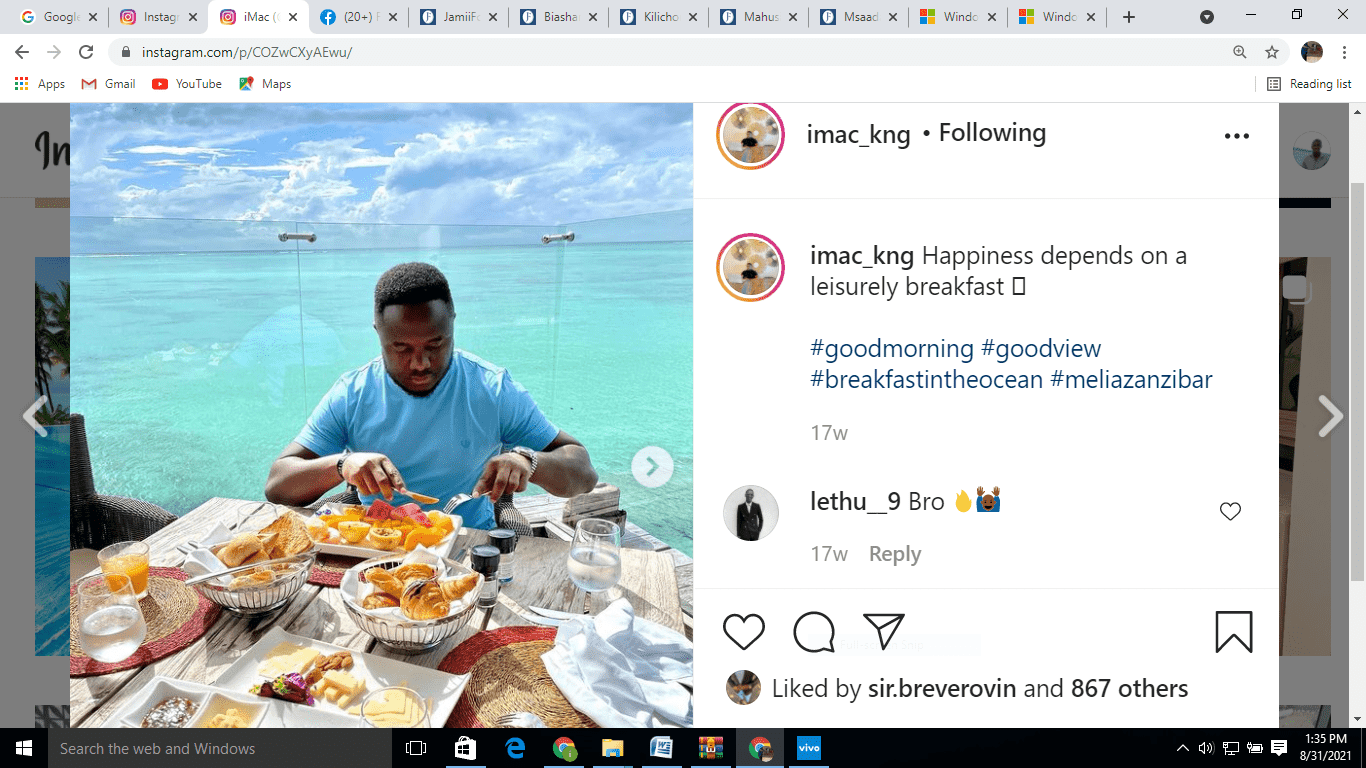Viewport: 1366px width, 768px height.
Task: Go to the next photo in the carousel
Action: coord(652,466)
